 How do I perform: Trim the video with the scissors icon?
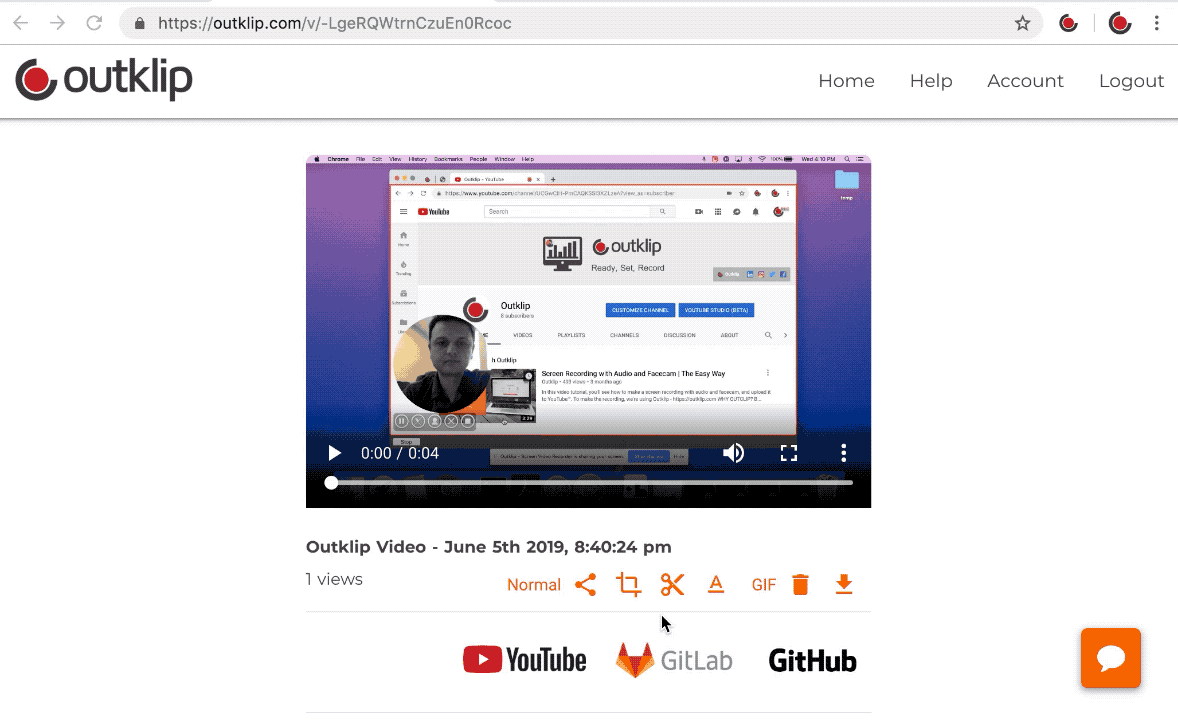click(x=672, y=585)
